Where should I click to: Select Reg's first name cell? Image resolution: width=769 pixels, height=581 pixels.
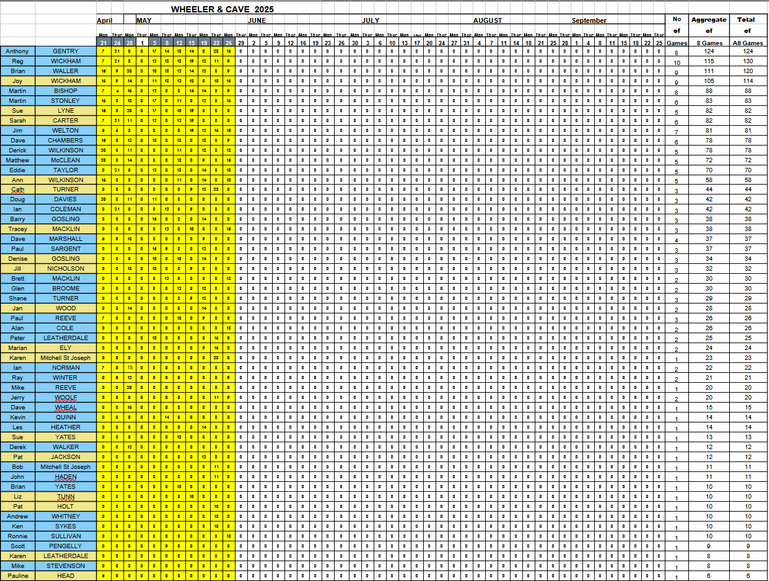[x=18, y=61]
